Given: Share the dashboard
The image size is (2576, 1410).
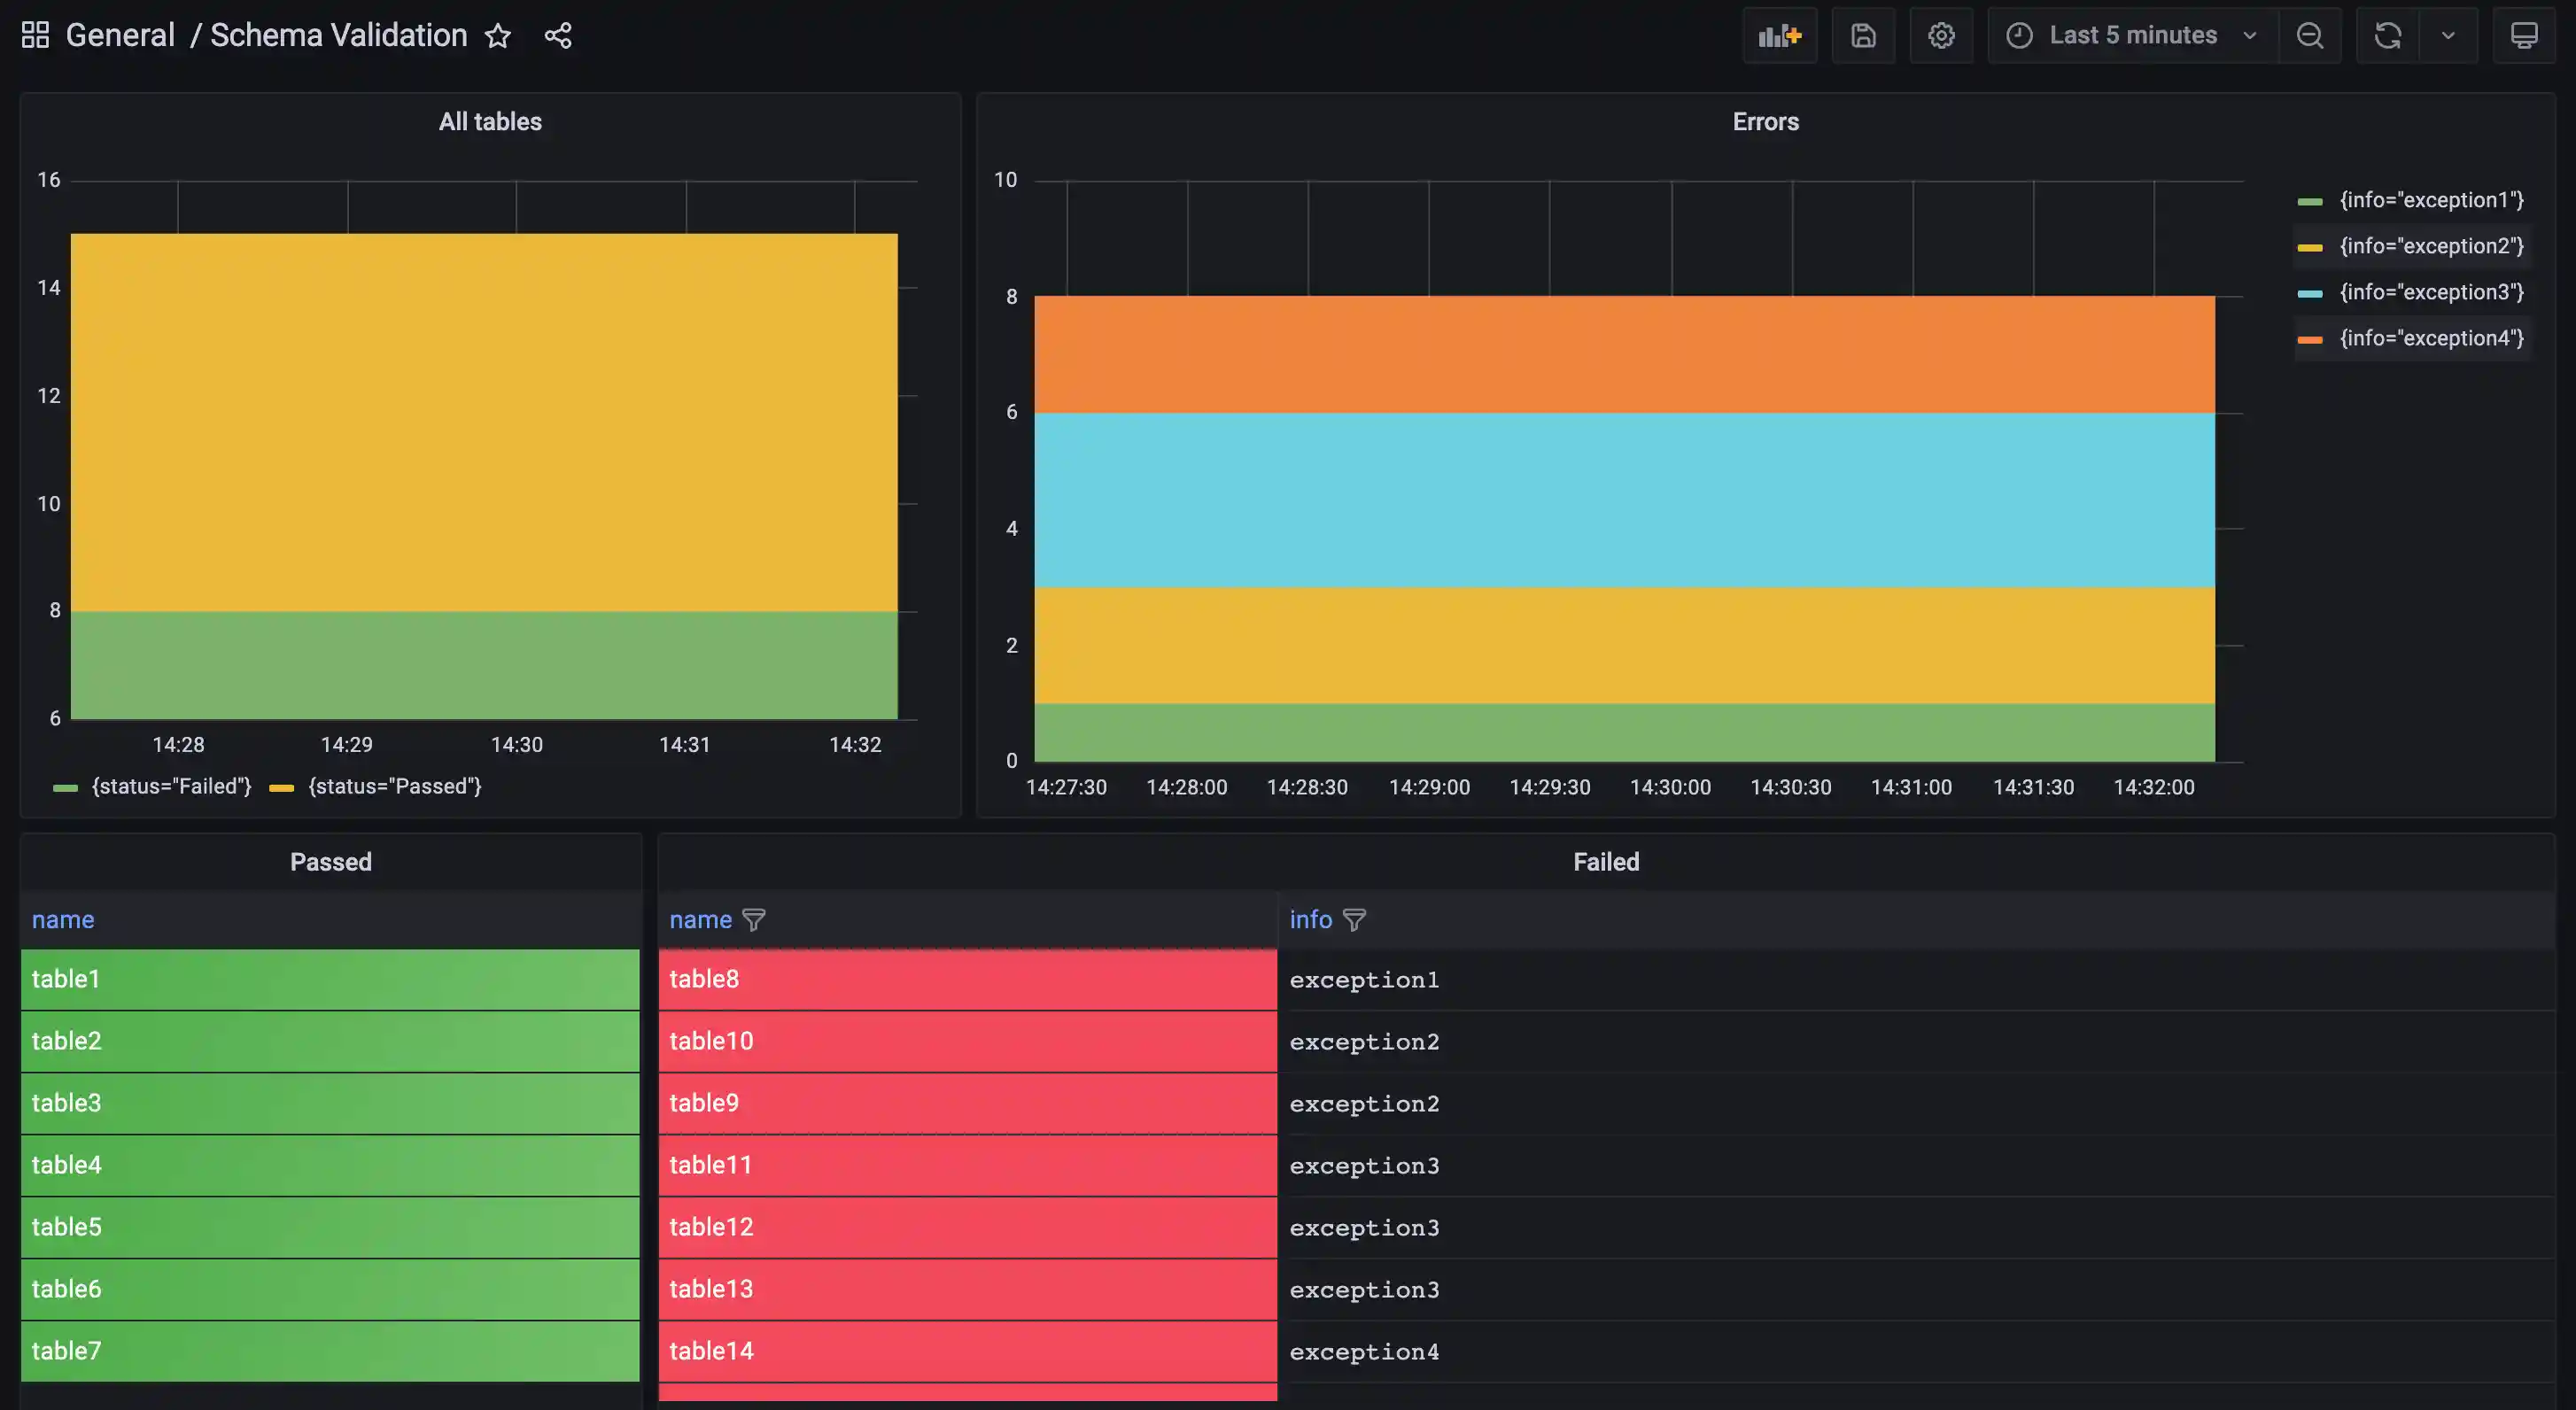Looking at the screenshot, I should 557,36.
